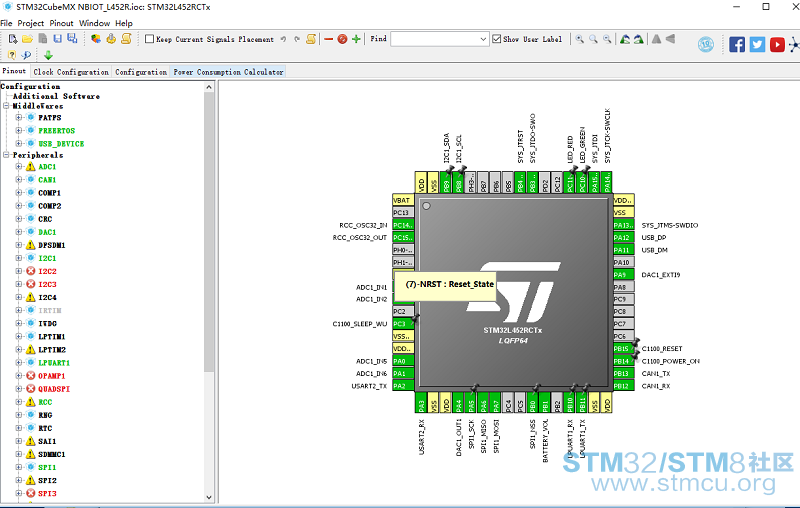The height and width of the screenshot is (508, 800).
Task: Click the ST community network icon
Action: point(795,45)
